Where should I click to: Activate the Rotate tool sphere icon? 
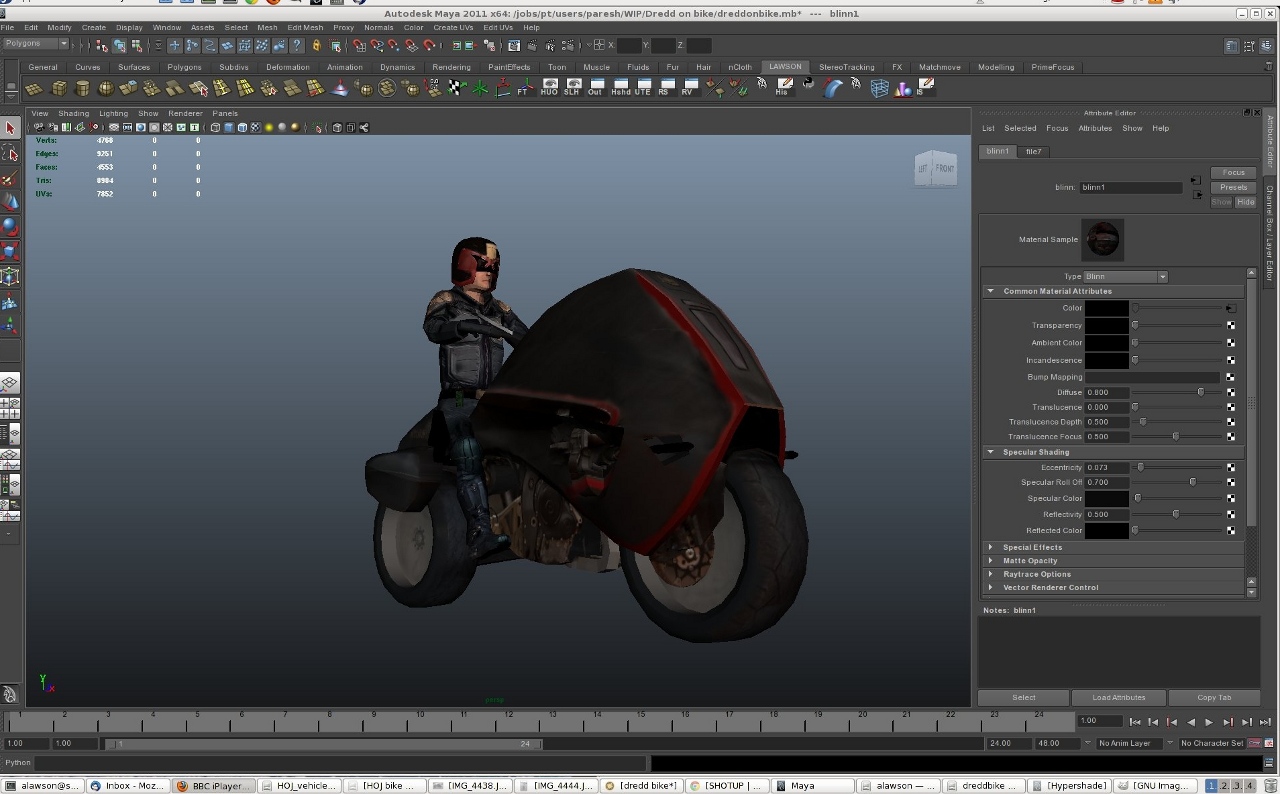[x=10, y=227]
